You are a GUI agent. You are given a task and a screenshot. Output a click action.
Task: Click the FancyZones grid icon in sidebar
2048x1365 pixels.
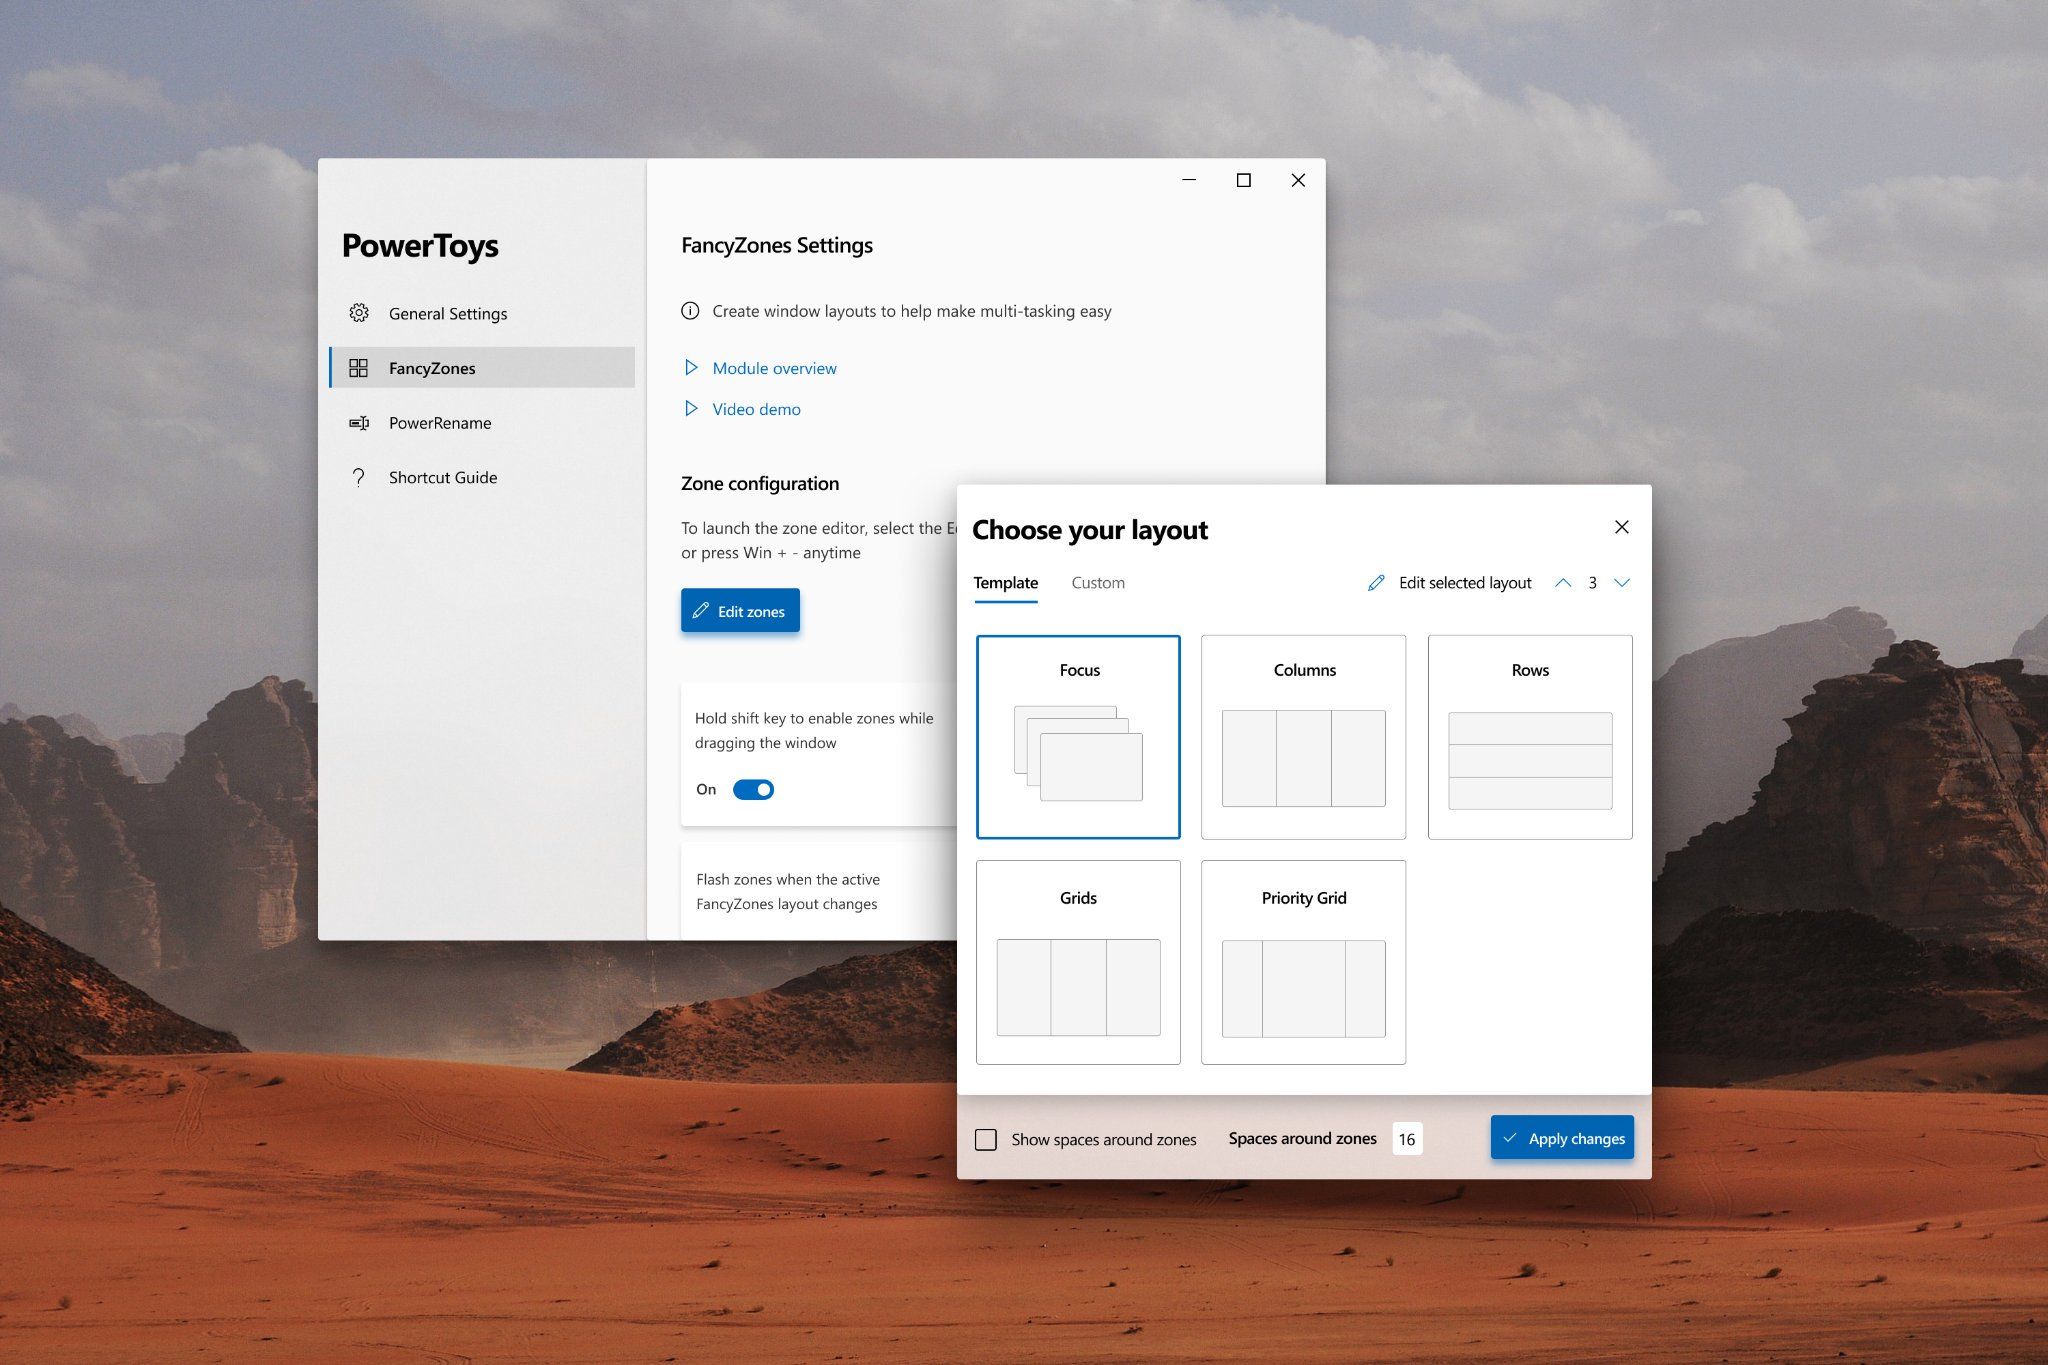tap(359, 368)
